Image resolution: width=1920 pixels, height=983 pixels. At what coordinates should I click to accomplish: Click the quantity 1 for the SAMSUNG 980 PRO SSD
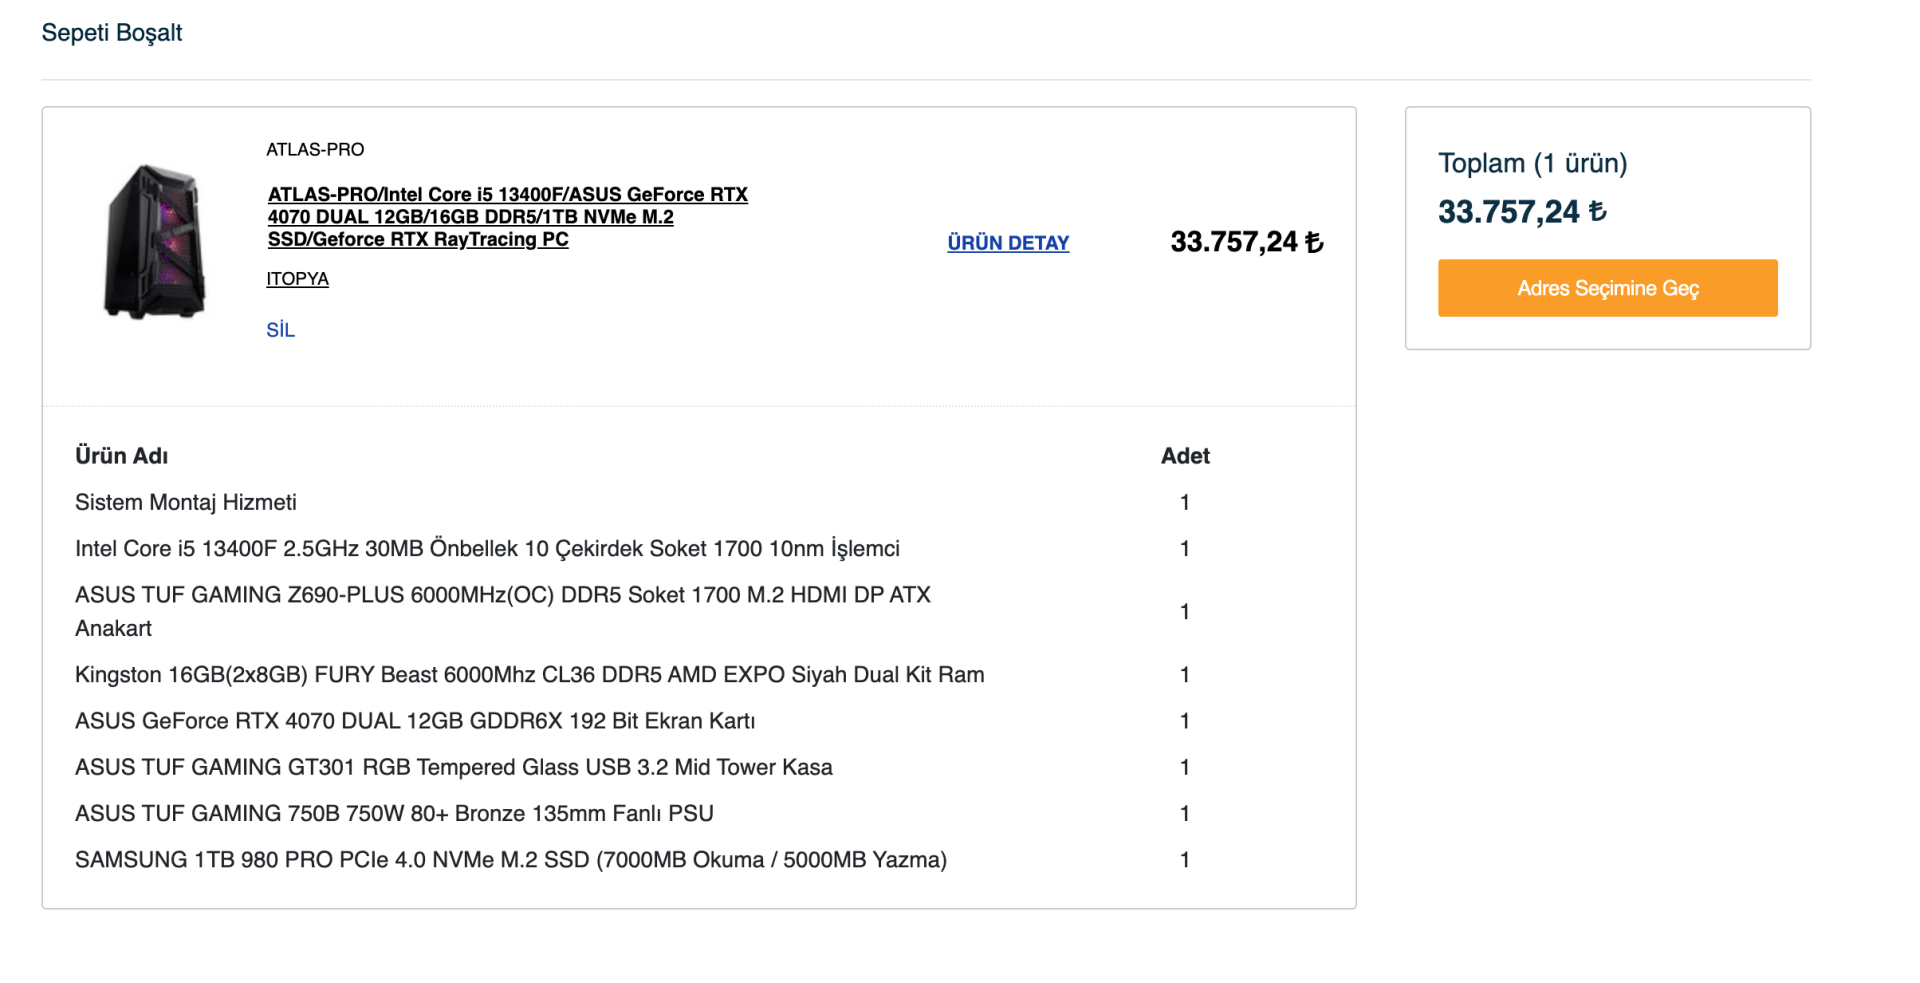coord(1185,859)
